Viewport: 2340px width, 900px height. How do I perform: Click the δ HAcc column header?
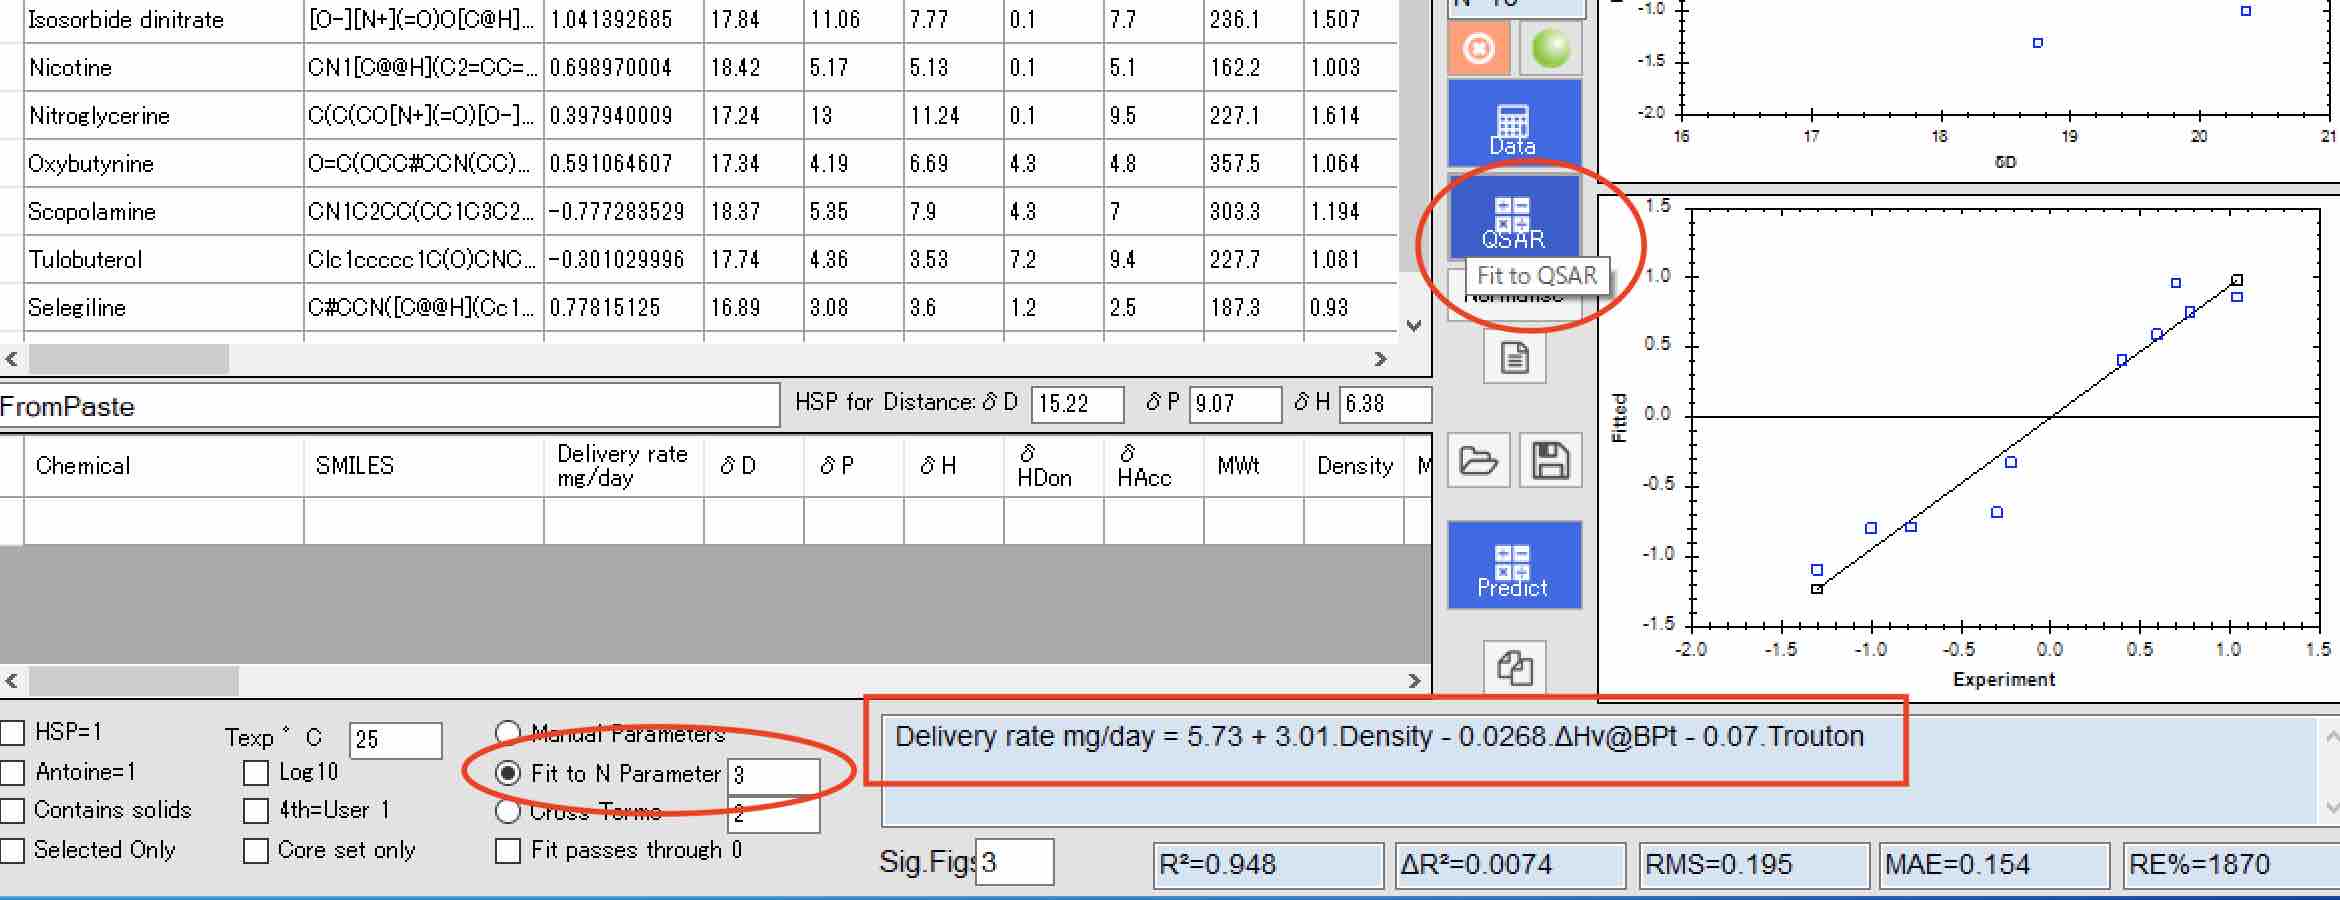pyautogui.click(x=1153, y=466)
